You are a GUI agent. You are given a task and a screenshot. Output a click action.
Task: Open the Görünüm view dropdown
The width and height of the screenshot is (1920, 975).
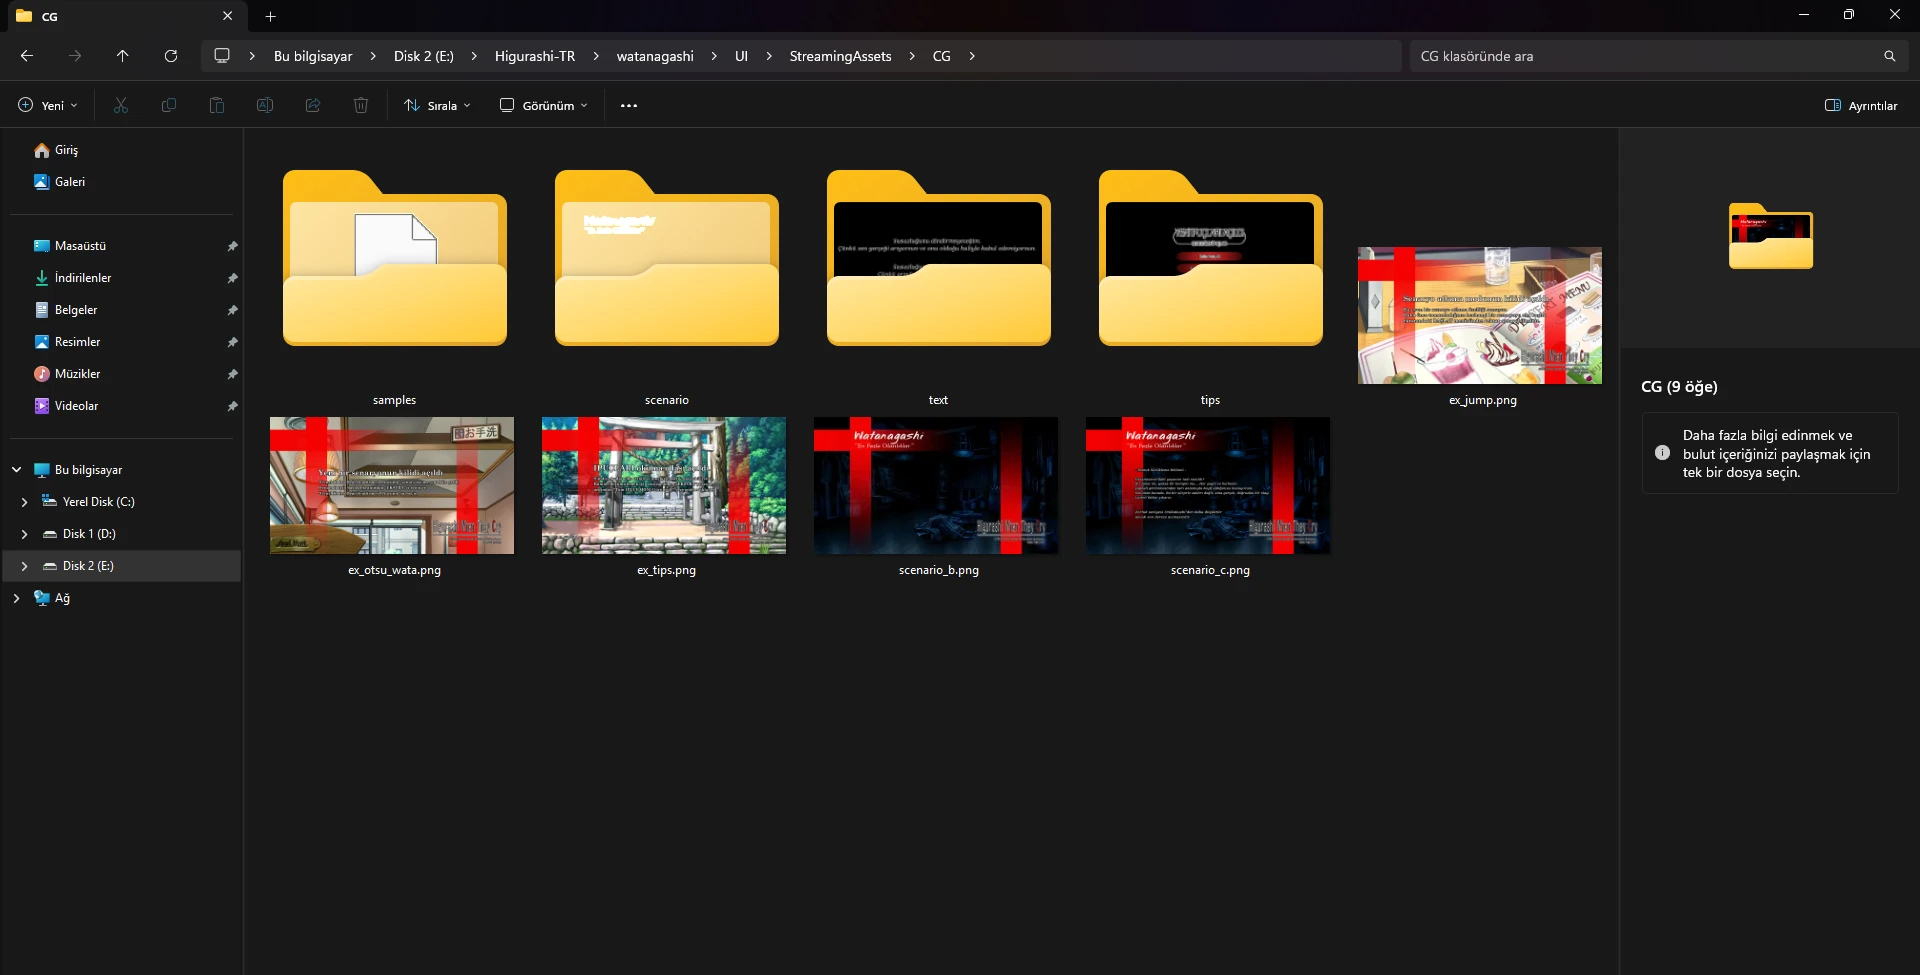544,105
